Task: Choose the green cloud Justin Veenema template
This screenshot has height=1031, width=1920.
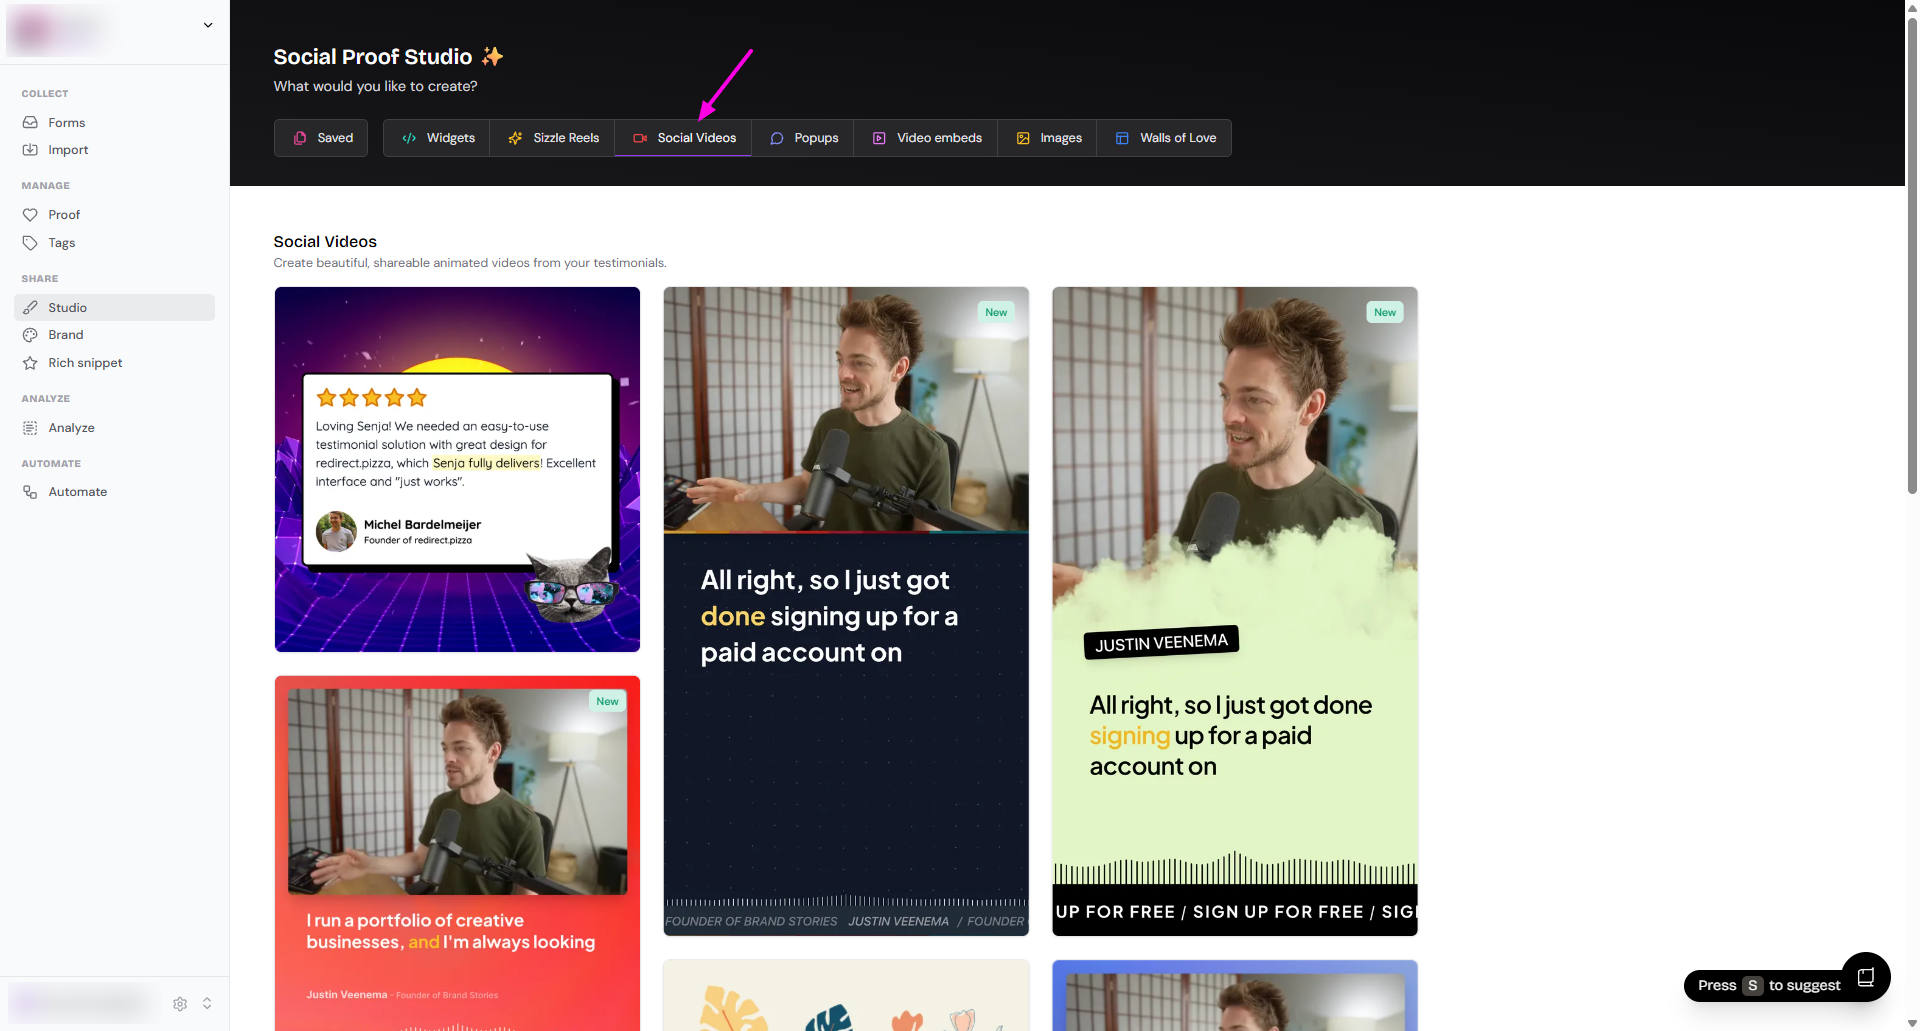Action: [1234, 611]
